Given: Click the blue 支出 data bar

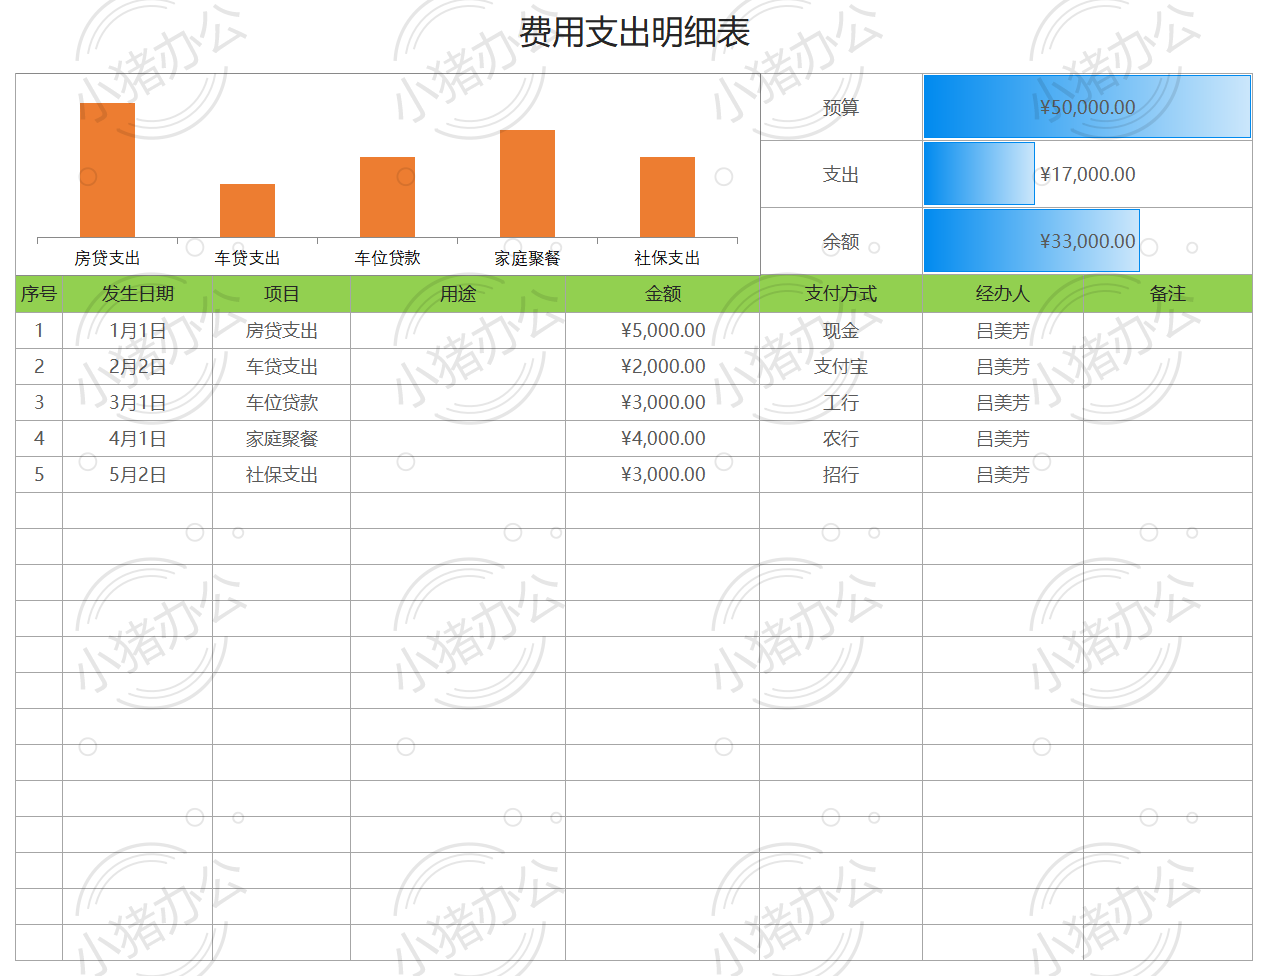Looking at the screenshot, I should (979, 174).
